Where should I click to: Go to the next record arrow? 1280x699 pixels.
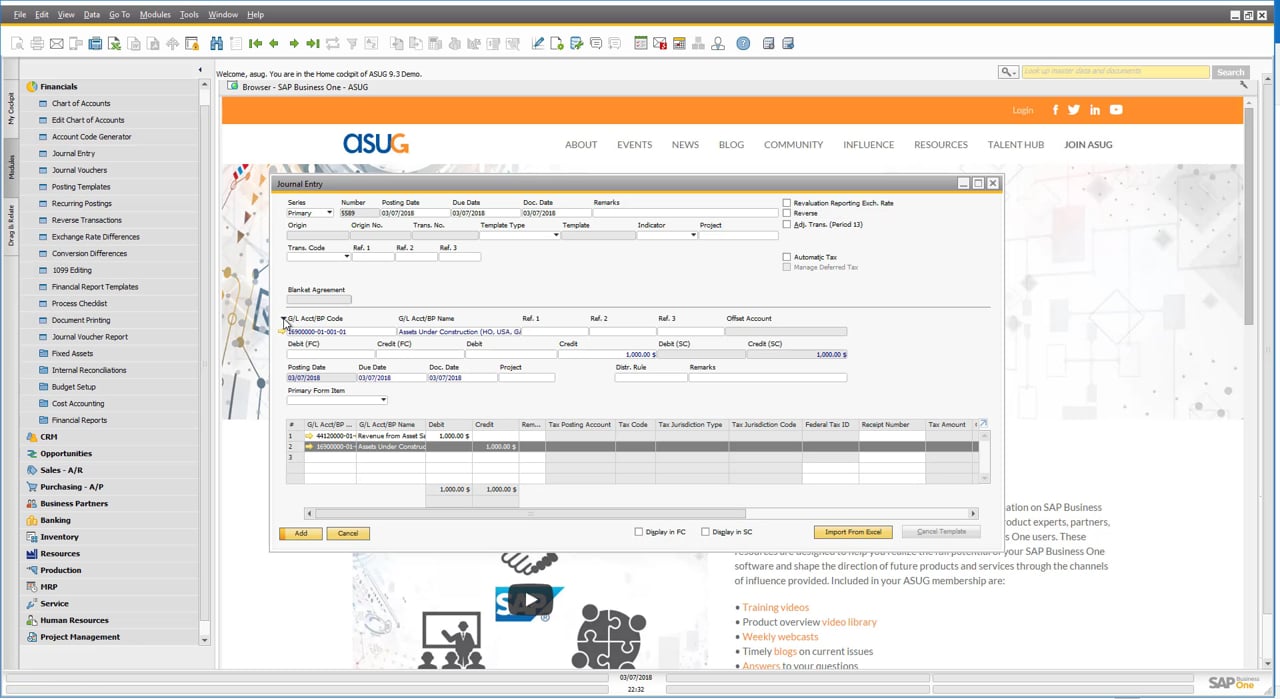click(x=294, y=43)
